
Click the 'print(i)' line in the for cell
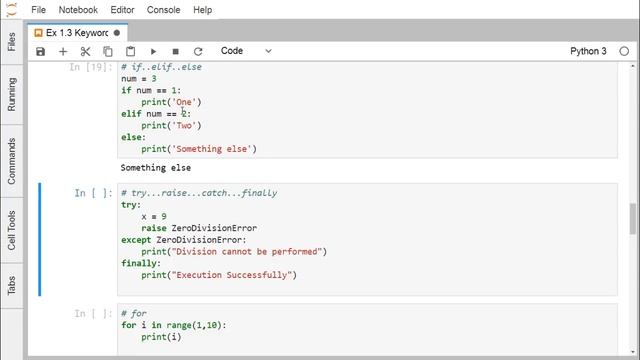pyautogui.click(x=161, y=337)
